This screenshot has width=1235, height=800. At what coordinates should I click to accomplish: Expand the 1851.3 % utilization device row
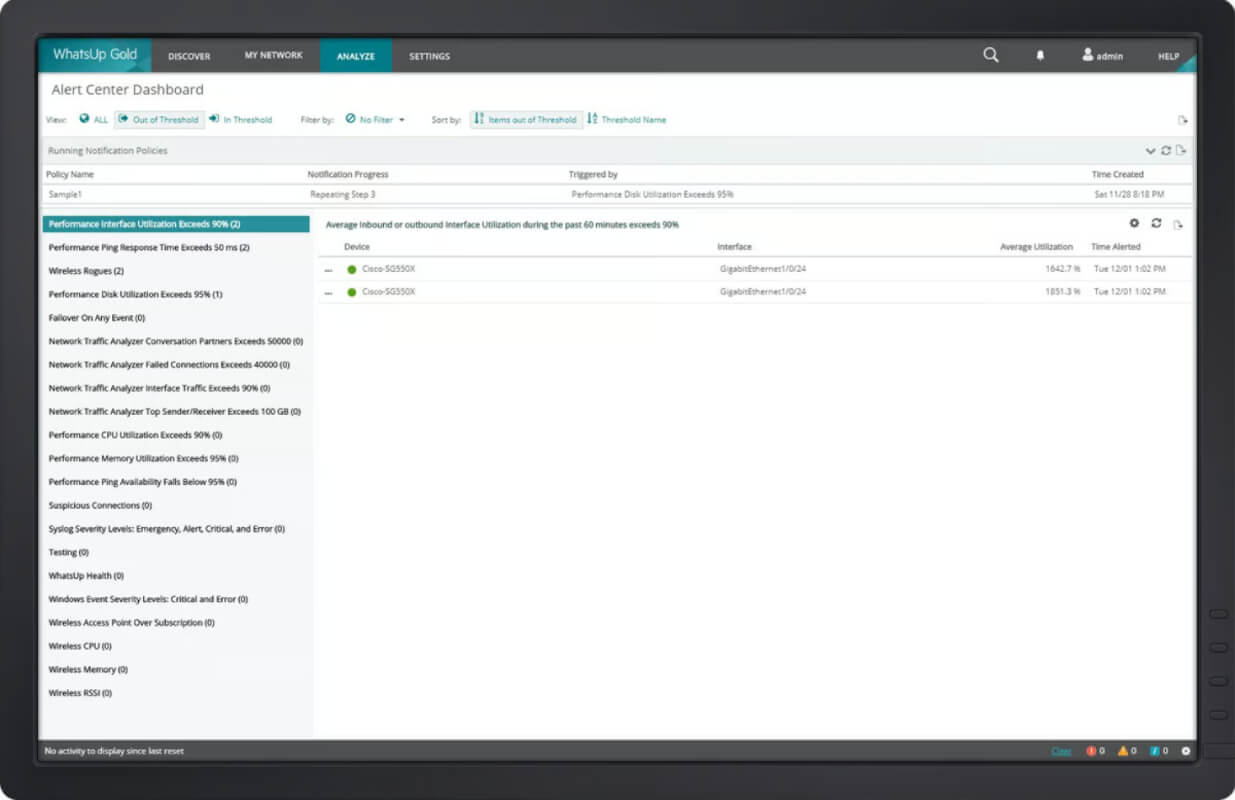point(328,292)
